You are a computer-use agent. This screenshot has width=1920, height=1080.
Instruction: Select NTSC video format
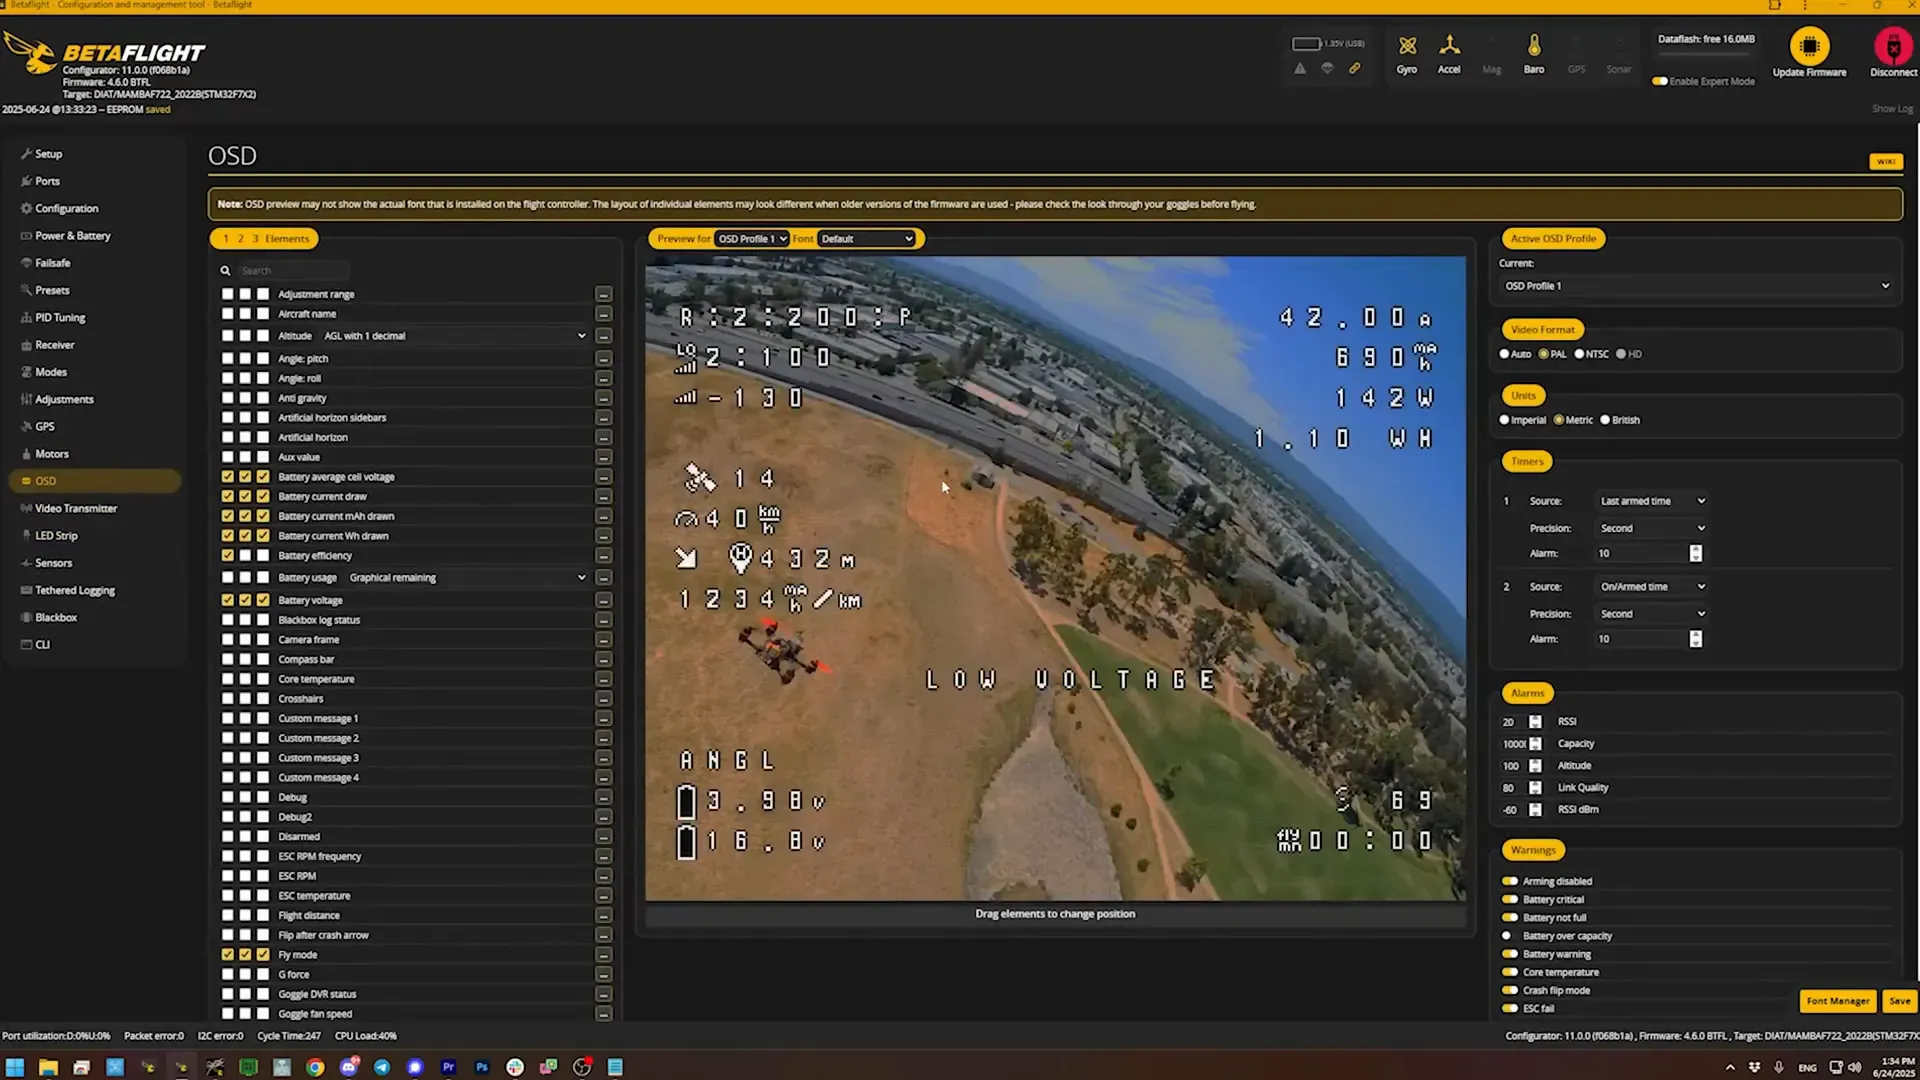[1579, 354]
